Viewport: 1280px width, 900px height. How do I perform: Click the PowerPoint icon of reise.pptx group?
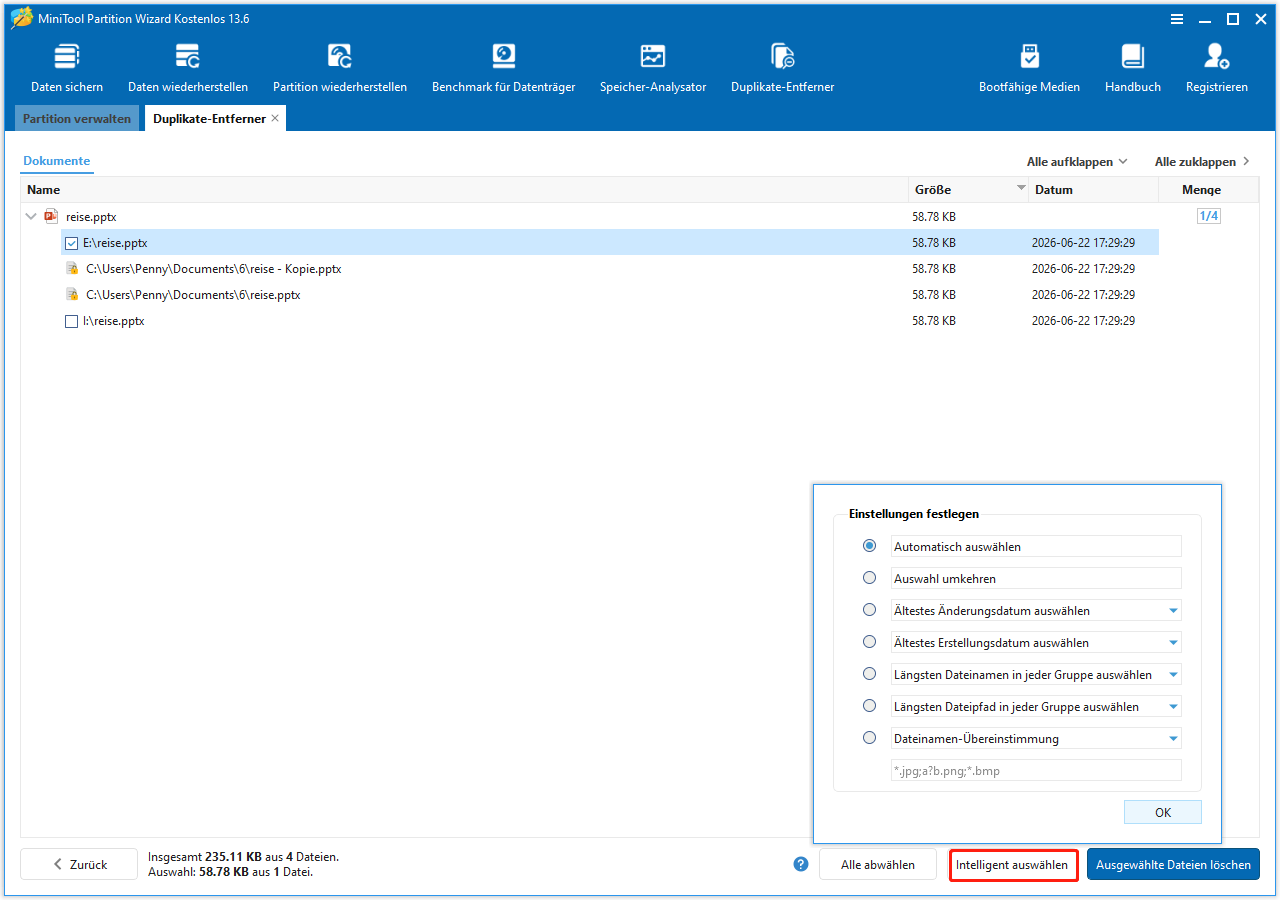[x=51, y=216]
